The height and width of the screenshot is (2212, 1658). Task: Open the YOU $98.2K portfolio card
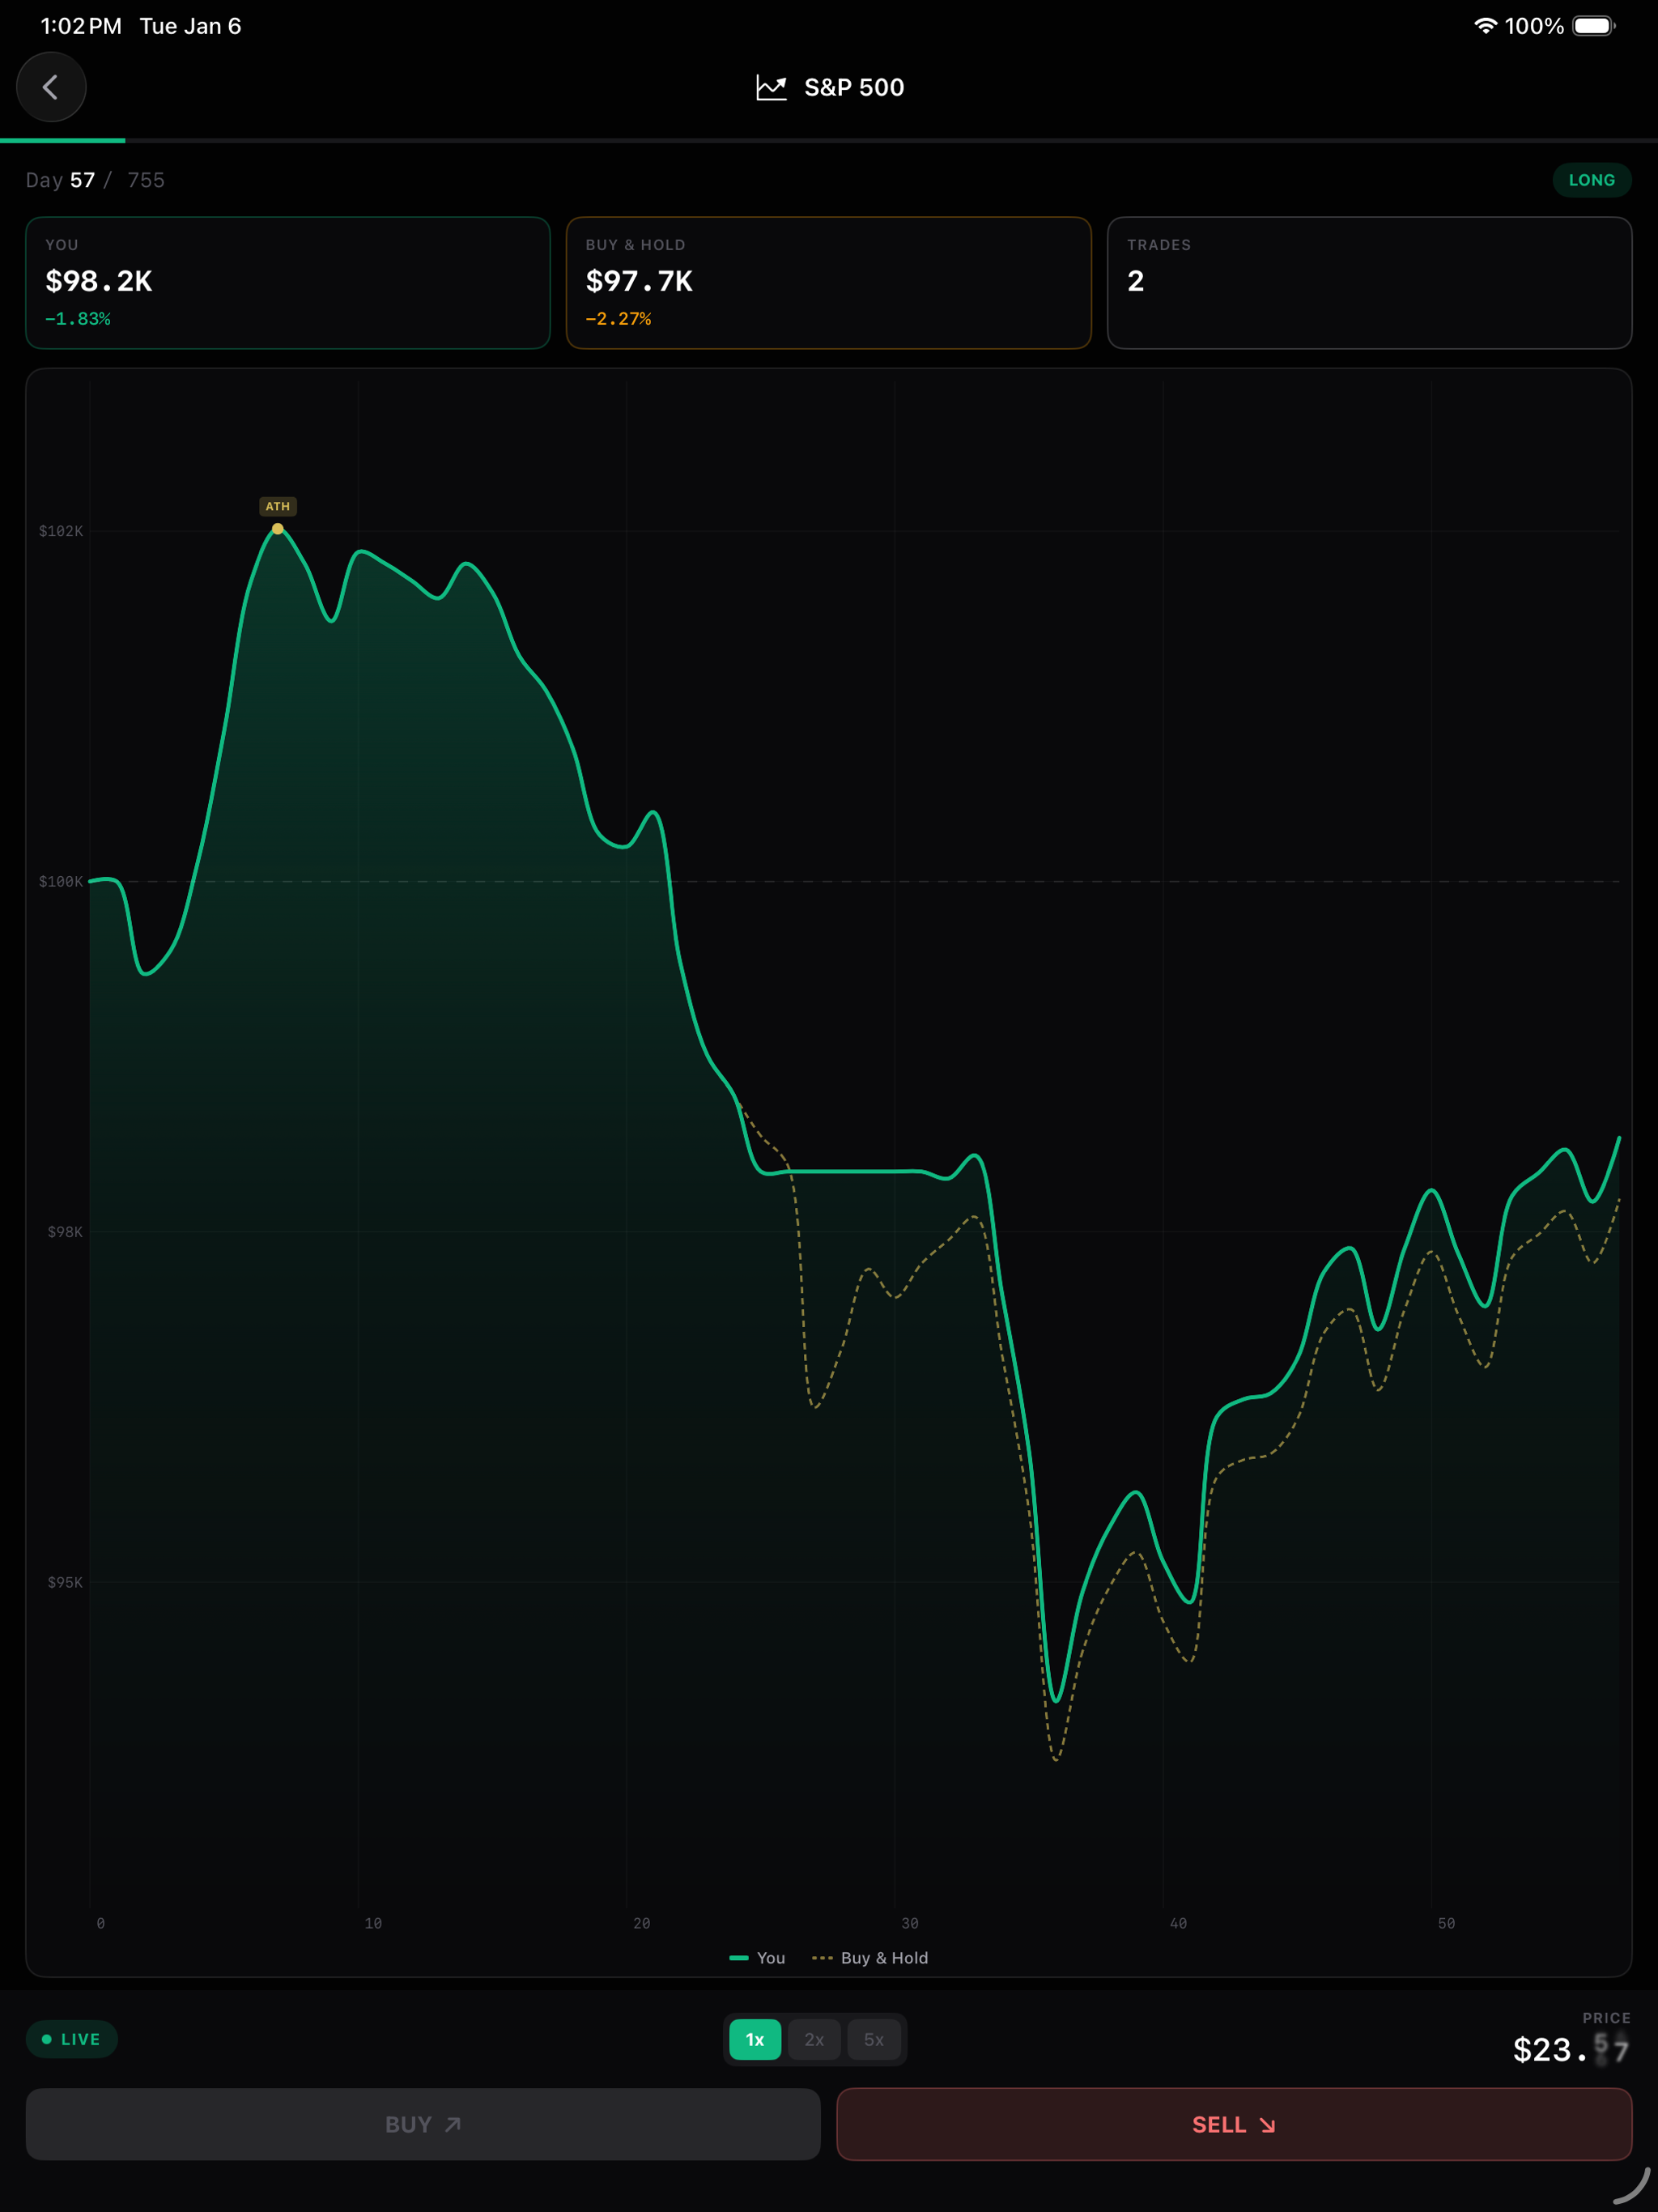(x=288, y=283)
